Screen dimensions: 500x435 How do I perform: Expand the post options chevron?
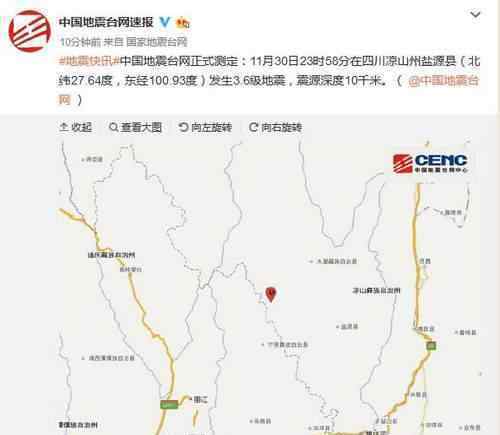pyautogui.click(x=475, y=14)
